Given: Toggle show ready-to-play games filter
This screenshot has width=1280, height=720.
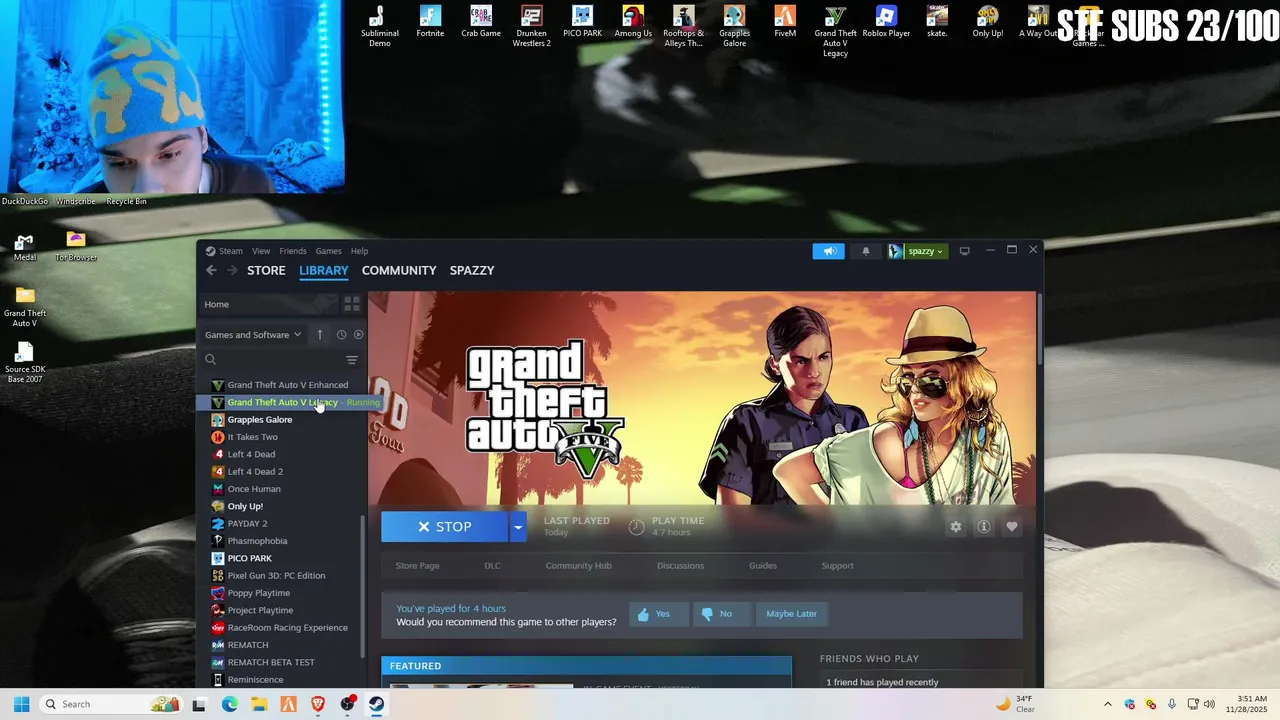Looking at the screenshot, I should tap(358, 335).
